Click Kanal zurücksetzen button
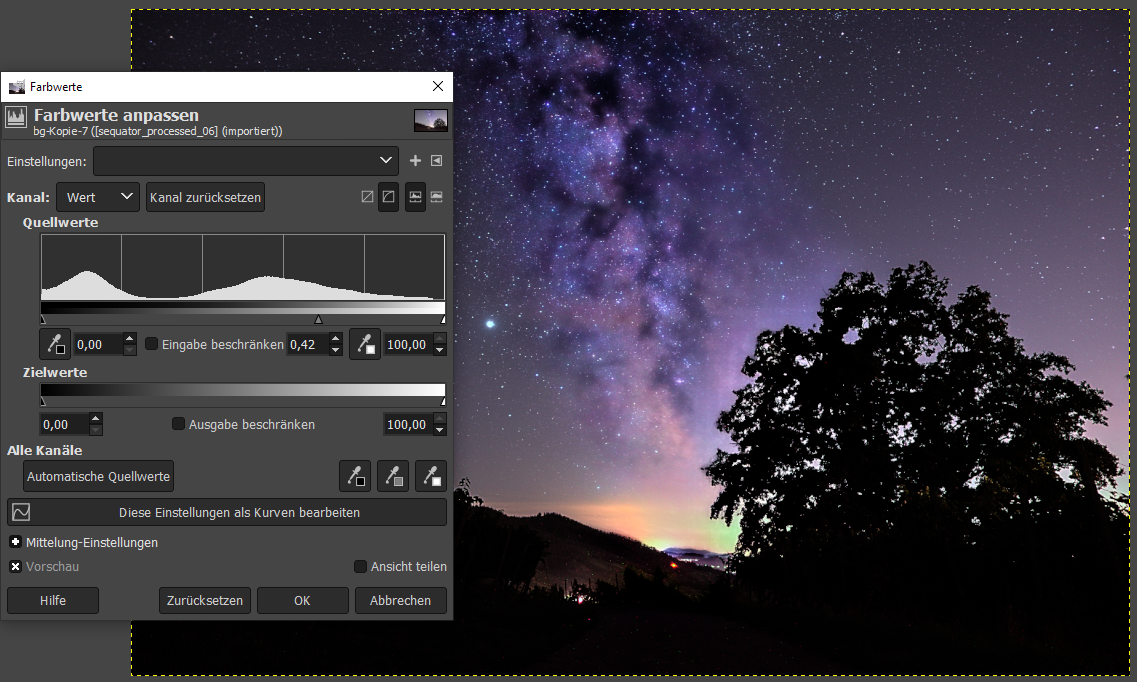The image size is (1137, 682). [205, 197]
